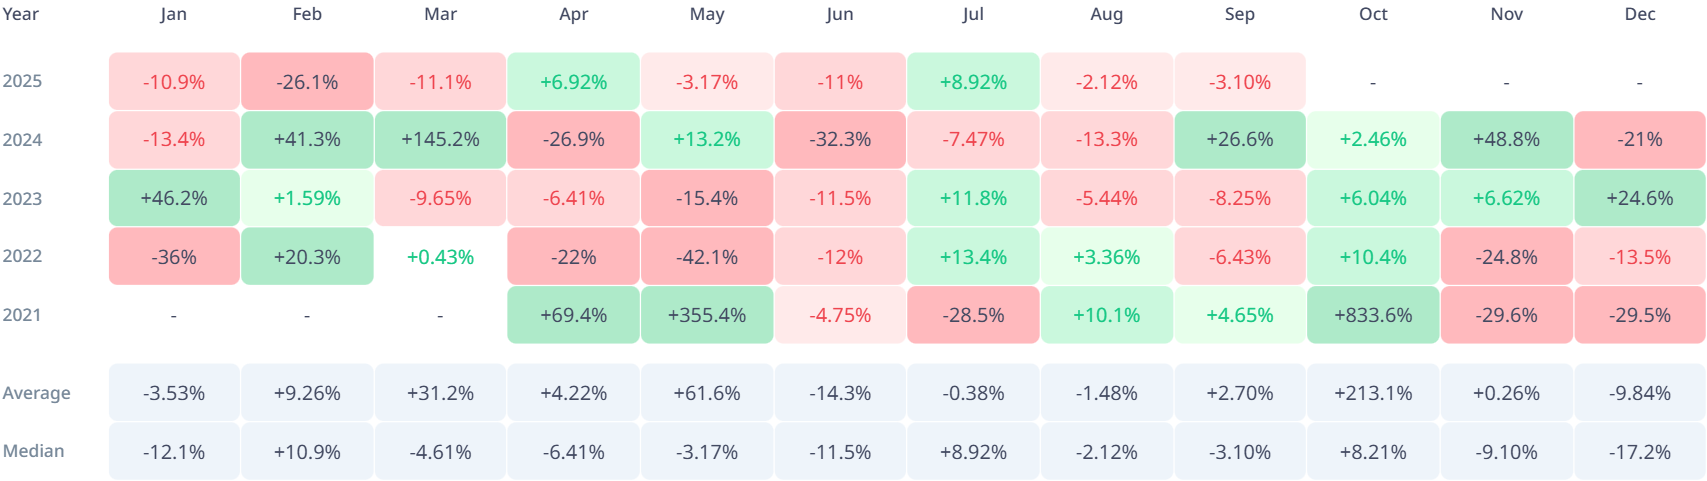Click the -26.1% February 2025 cell
Viewport: 1707px width, 481px height.
[307, 82]
